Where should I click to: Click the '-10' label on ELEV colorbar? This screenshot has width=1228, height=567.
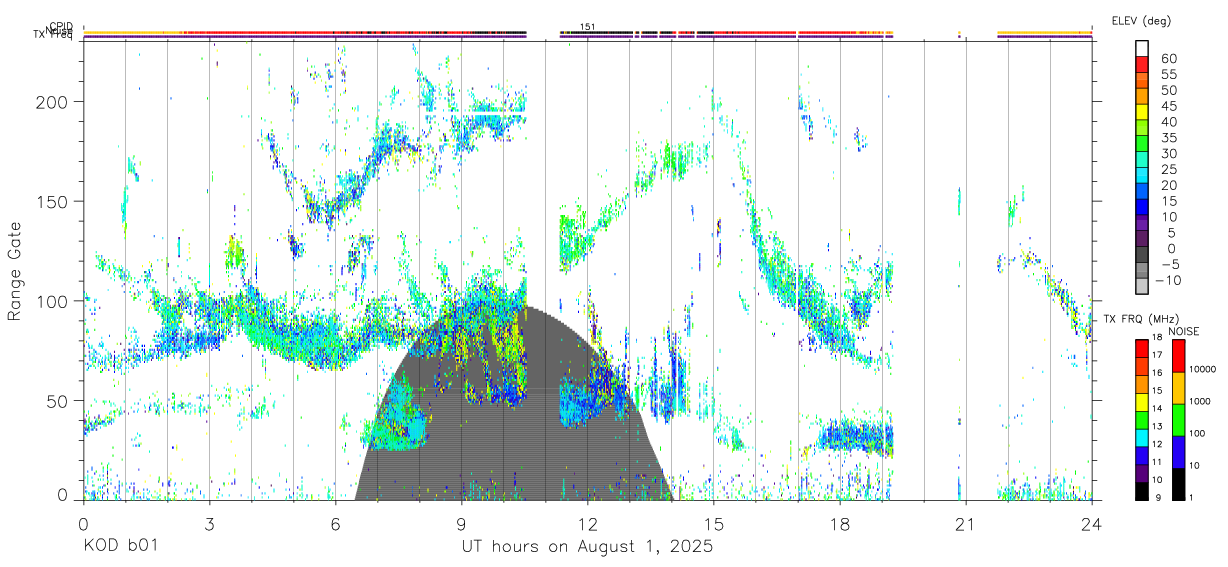(x=1166, y=280)
